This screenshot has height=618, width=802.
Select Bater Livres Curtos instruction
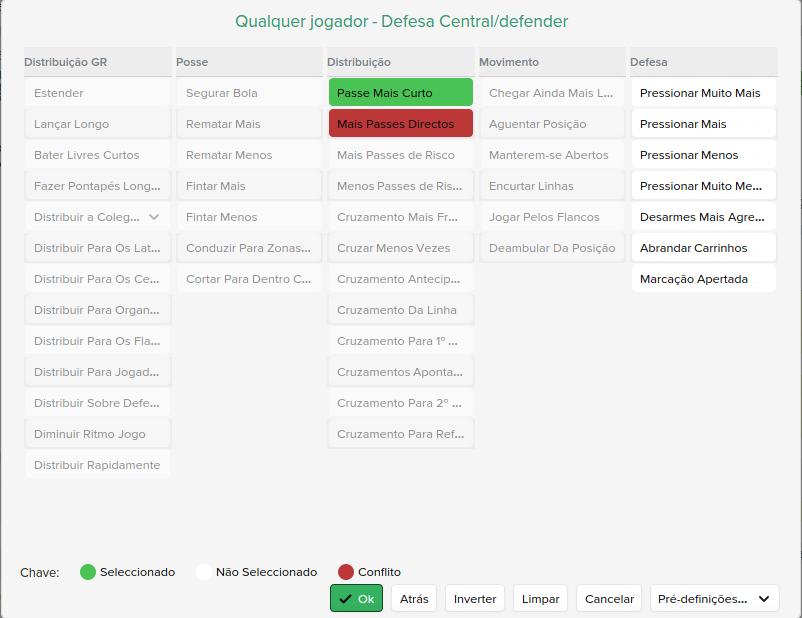[97, 155]
